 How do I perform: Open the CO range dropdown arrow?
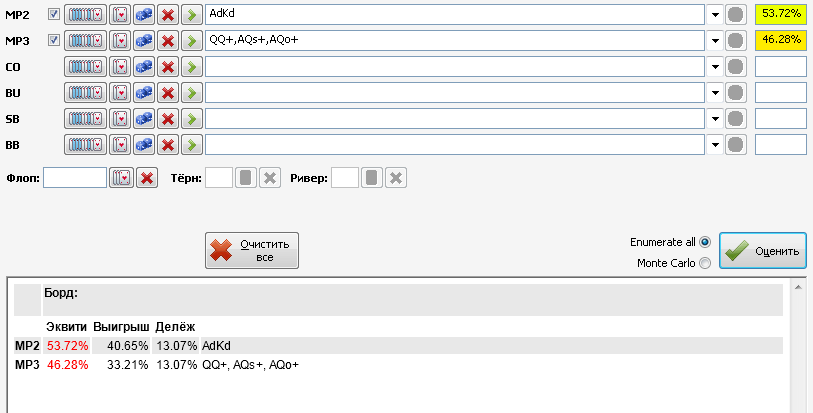coord(715,67)
